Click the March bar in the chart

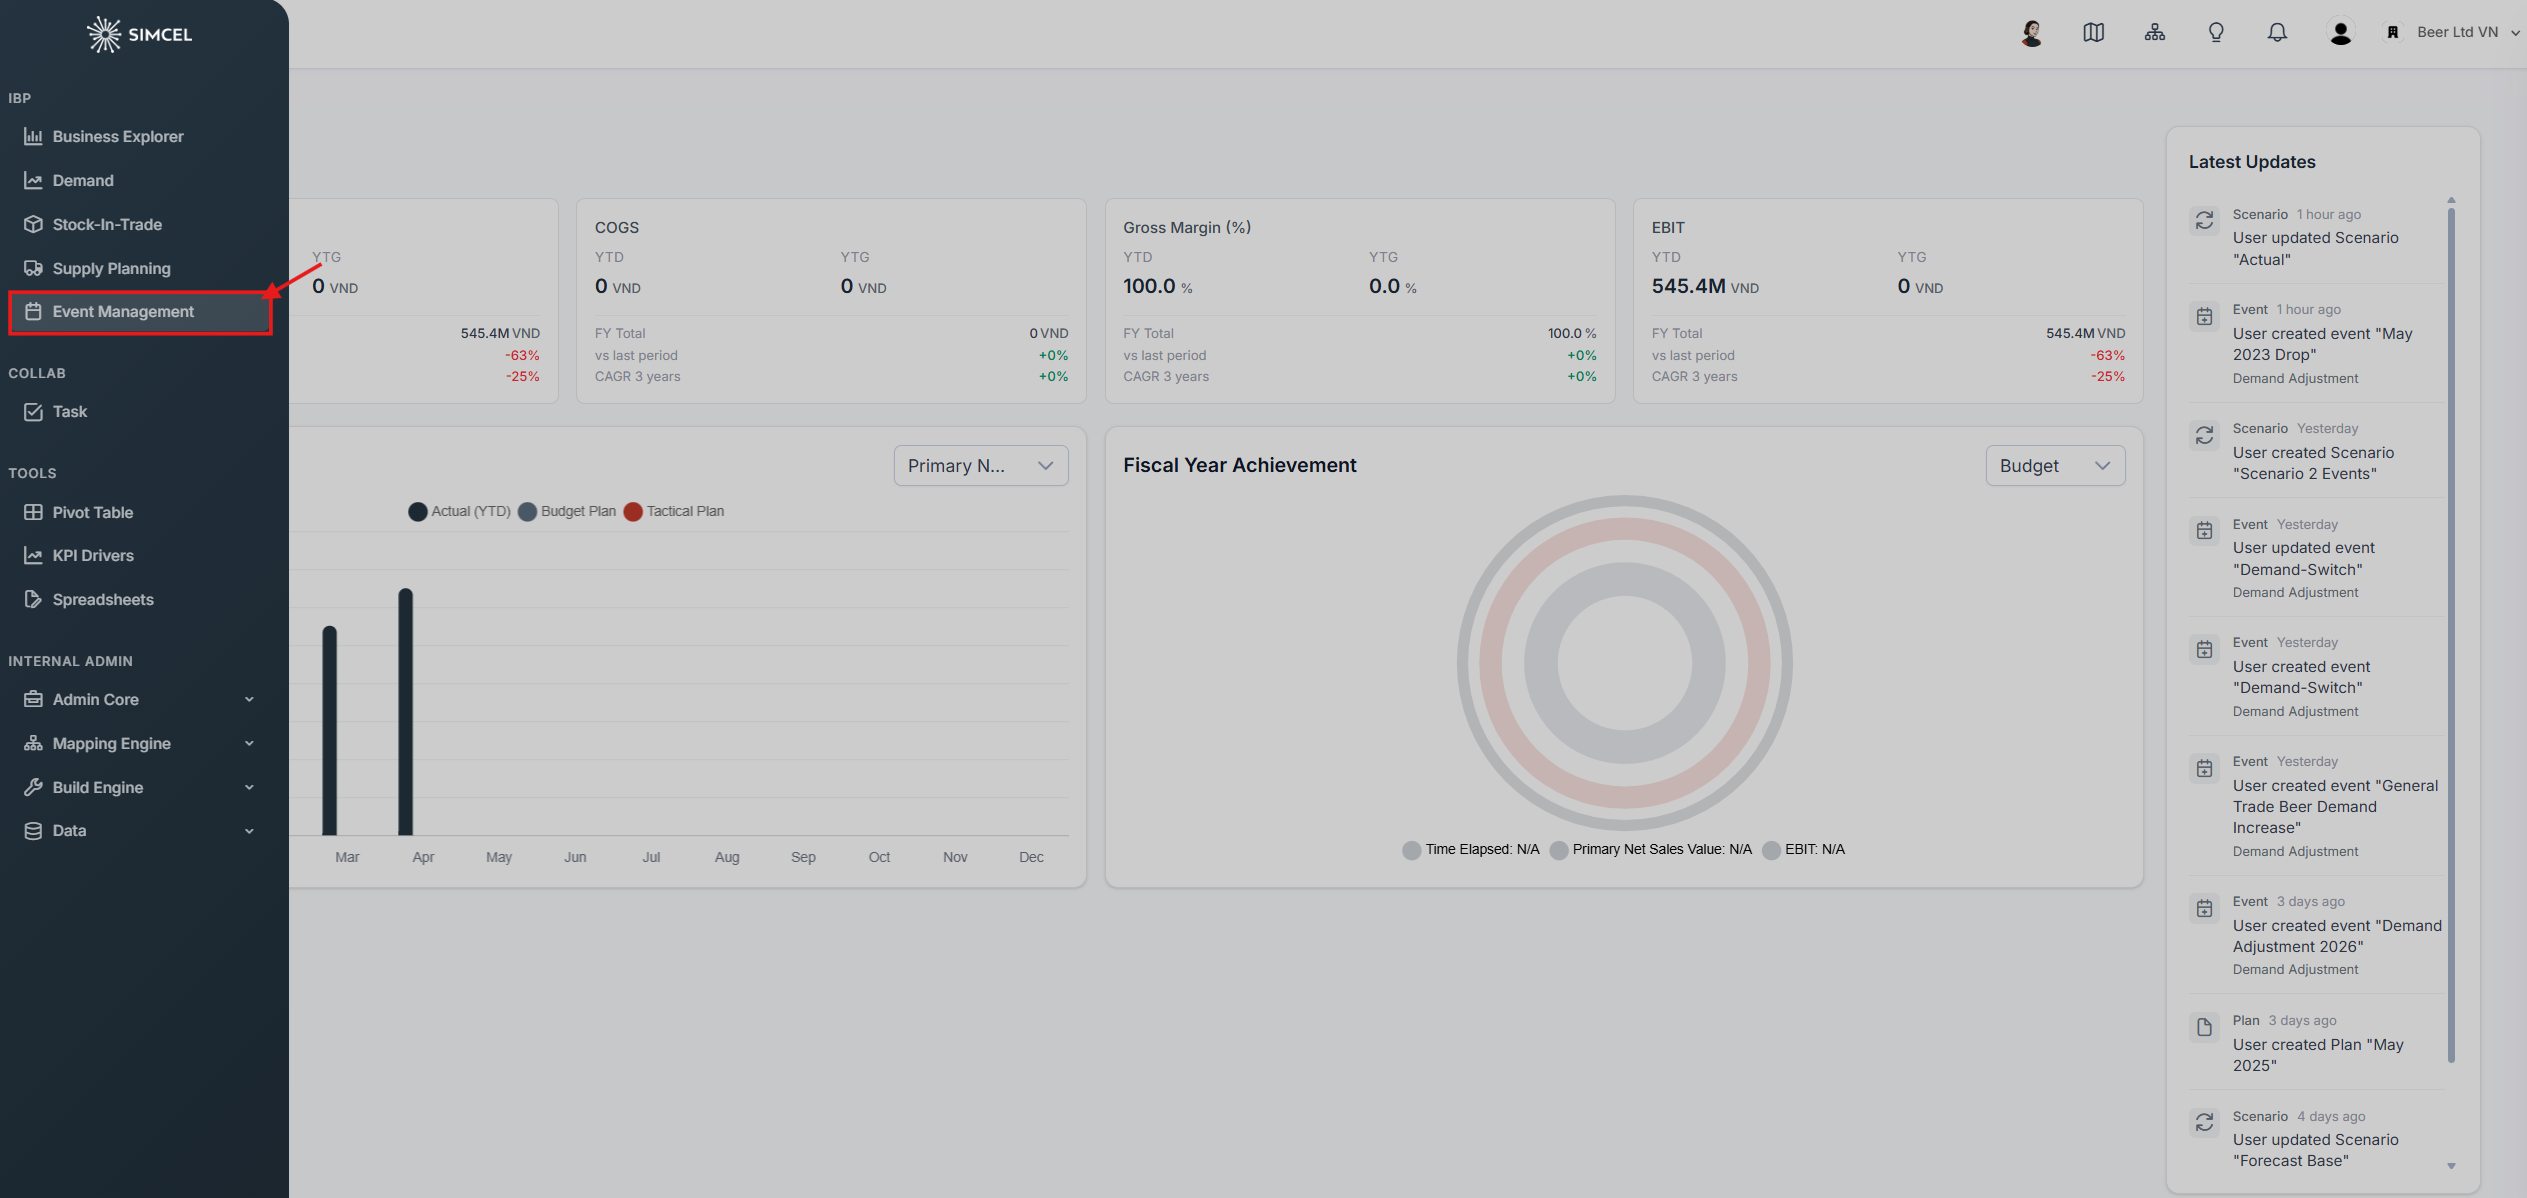[329, 730]
